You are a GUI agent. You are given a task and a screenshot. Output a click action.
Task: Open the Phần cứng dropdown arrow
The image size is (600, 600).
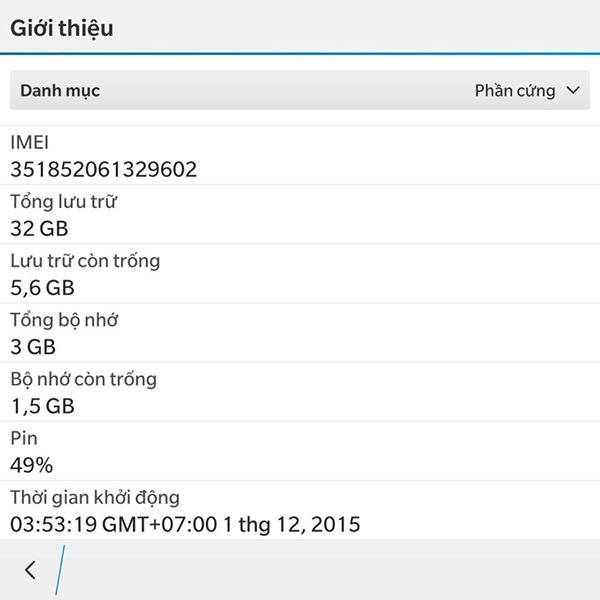click(573, 91)
